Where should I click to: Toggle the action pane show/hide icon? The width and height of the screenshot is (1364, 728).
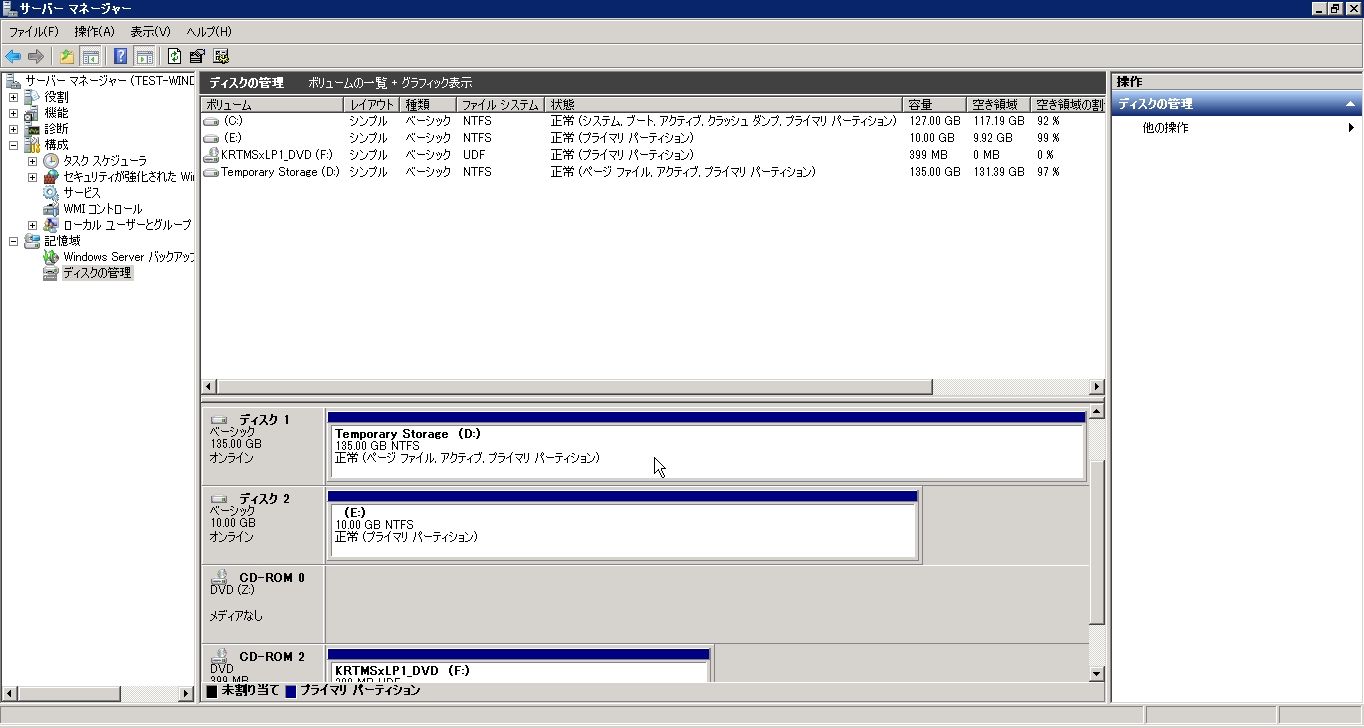(x=144, y=56)
